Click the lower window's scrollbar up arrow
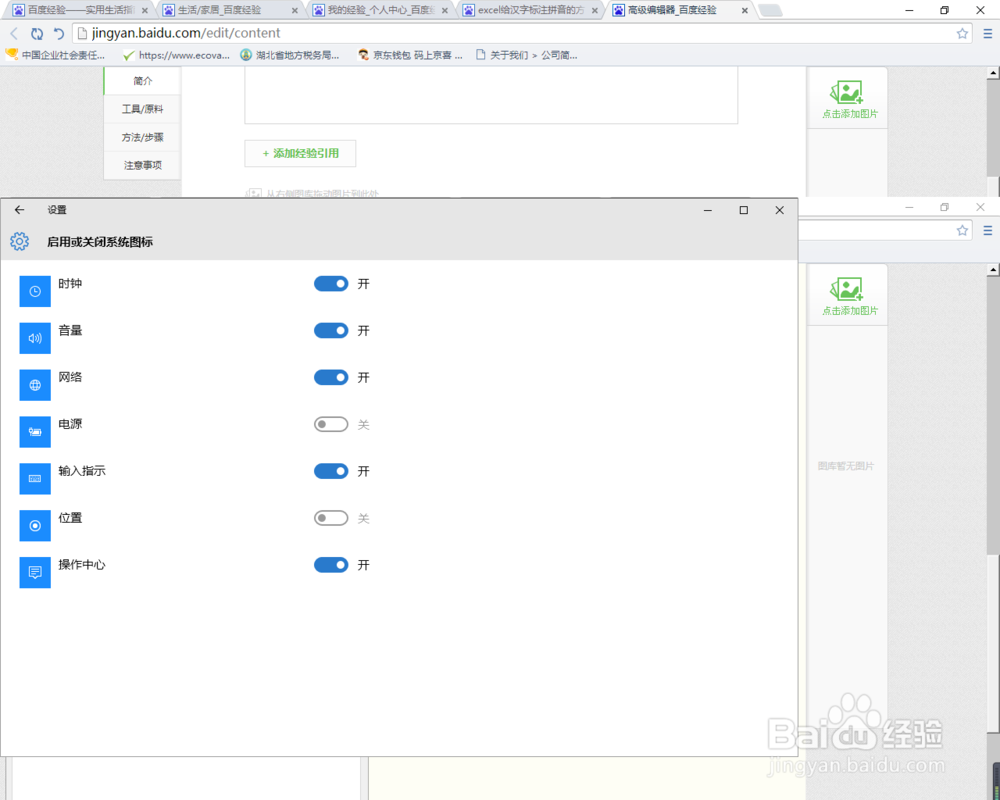The width and height of the screenshot is (1000, 800). 993,270
